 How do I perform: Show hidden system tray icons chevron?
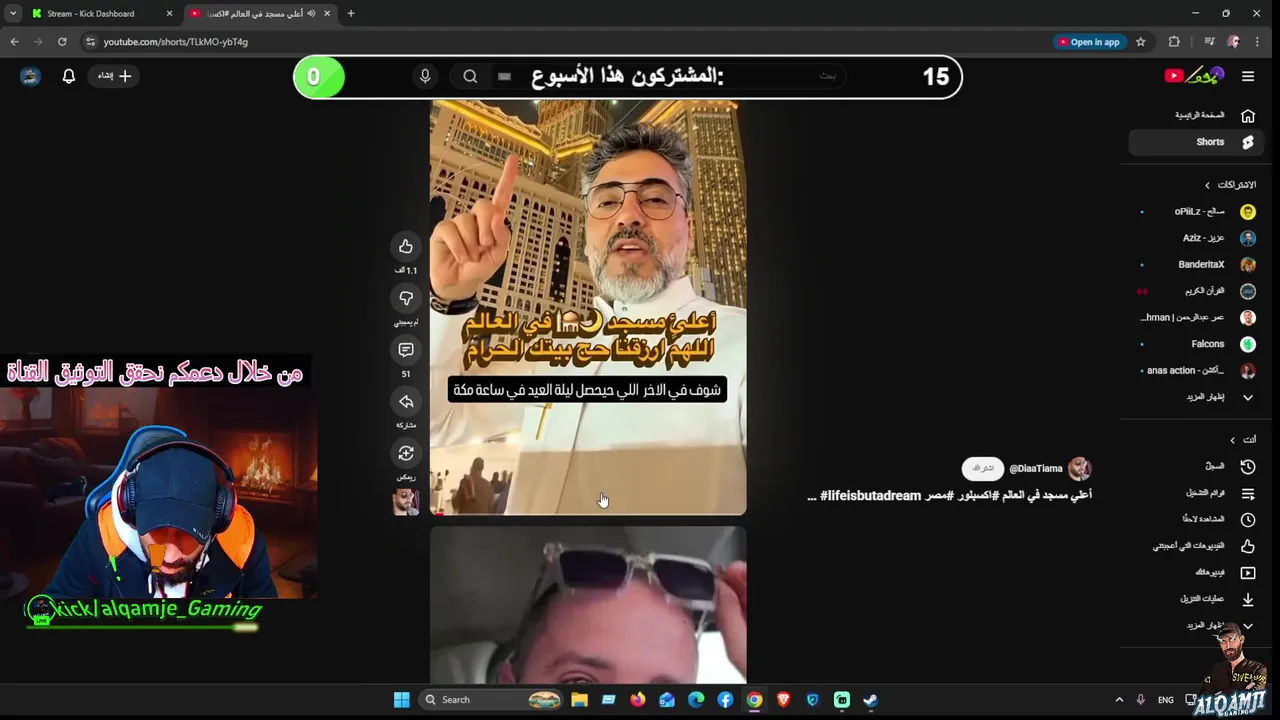[x=1119, y=700]
